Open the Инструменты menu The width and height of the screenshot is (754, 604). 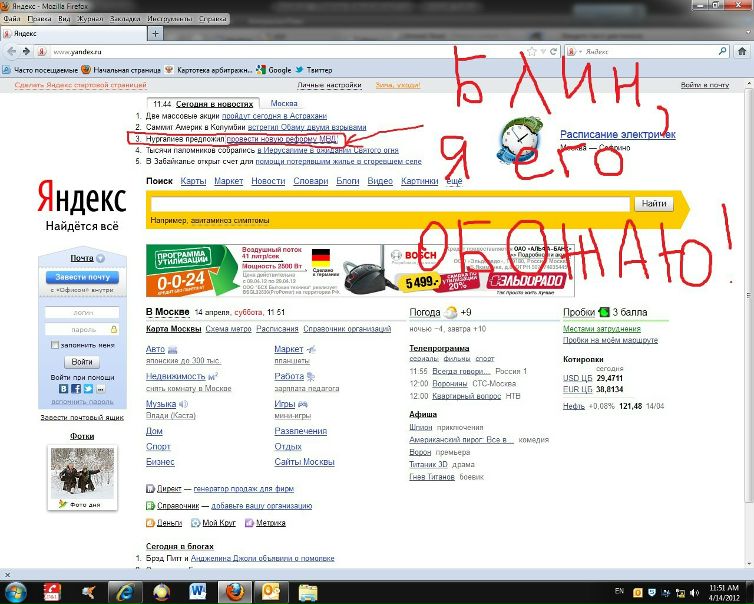[x=167, y=19]
